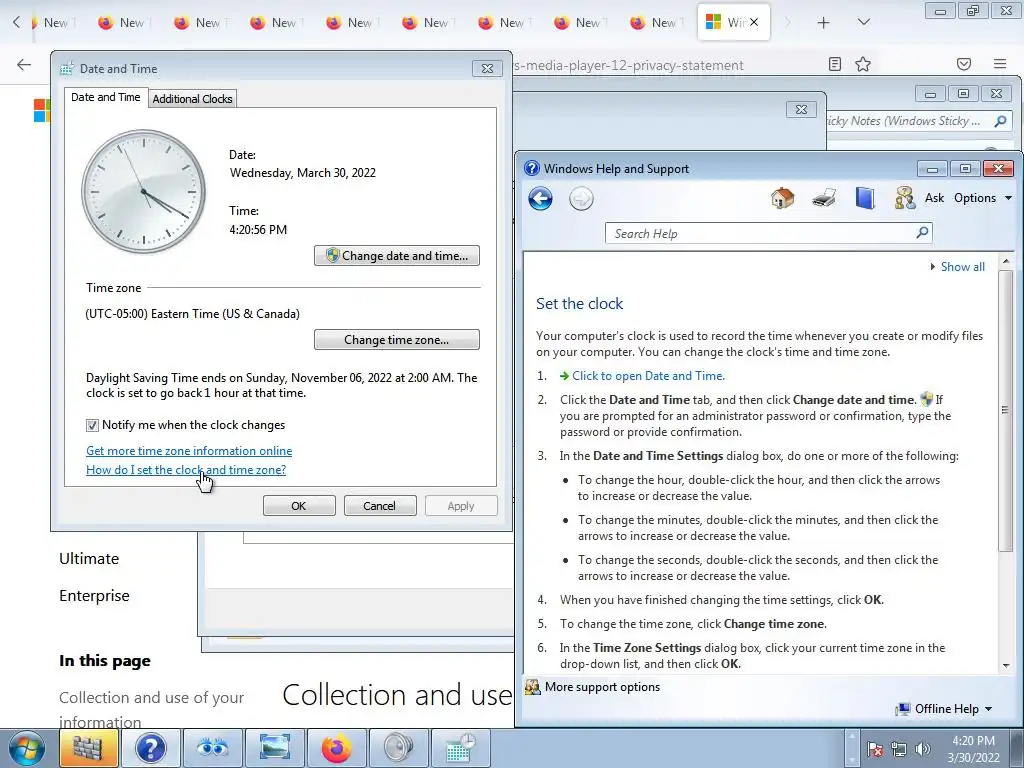Open the eyes icon taskbar app
The height and width of the screenshot is (768, 1024).
[x=212, y=748]
